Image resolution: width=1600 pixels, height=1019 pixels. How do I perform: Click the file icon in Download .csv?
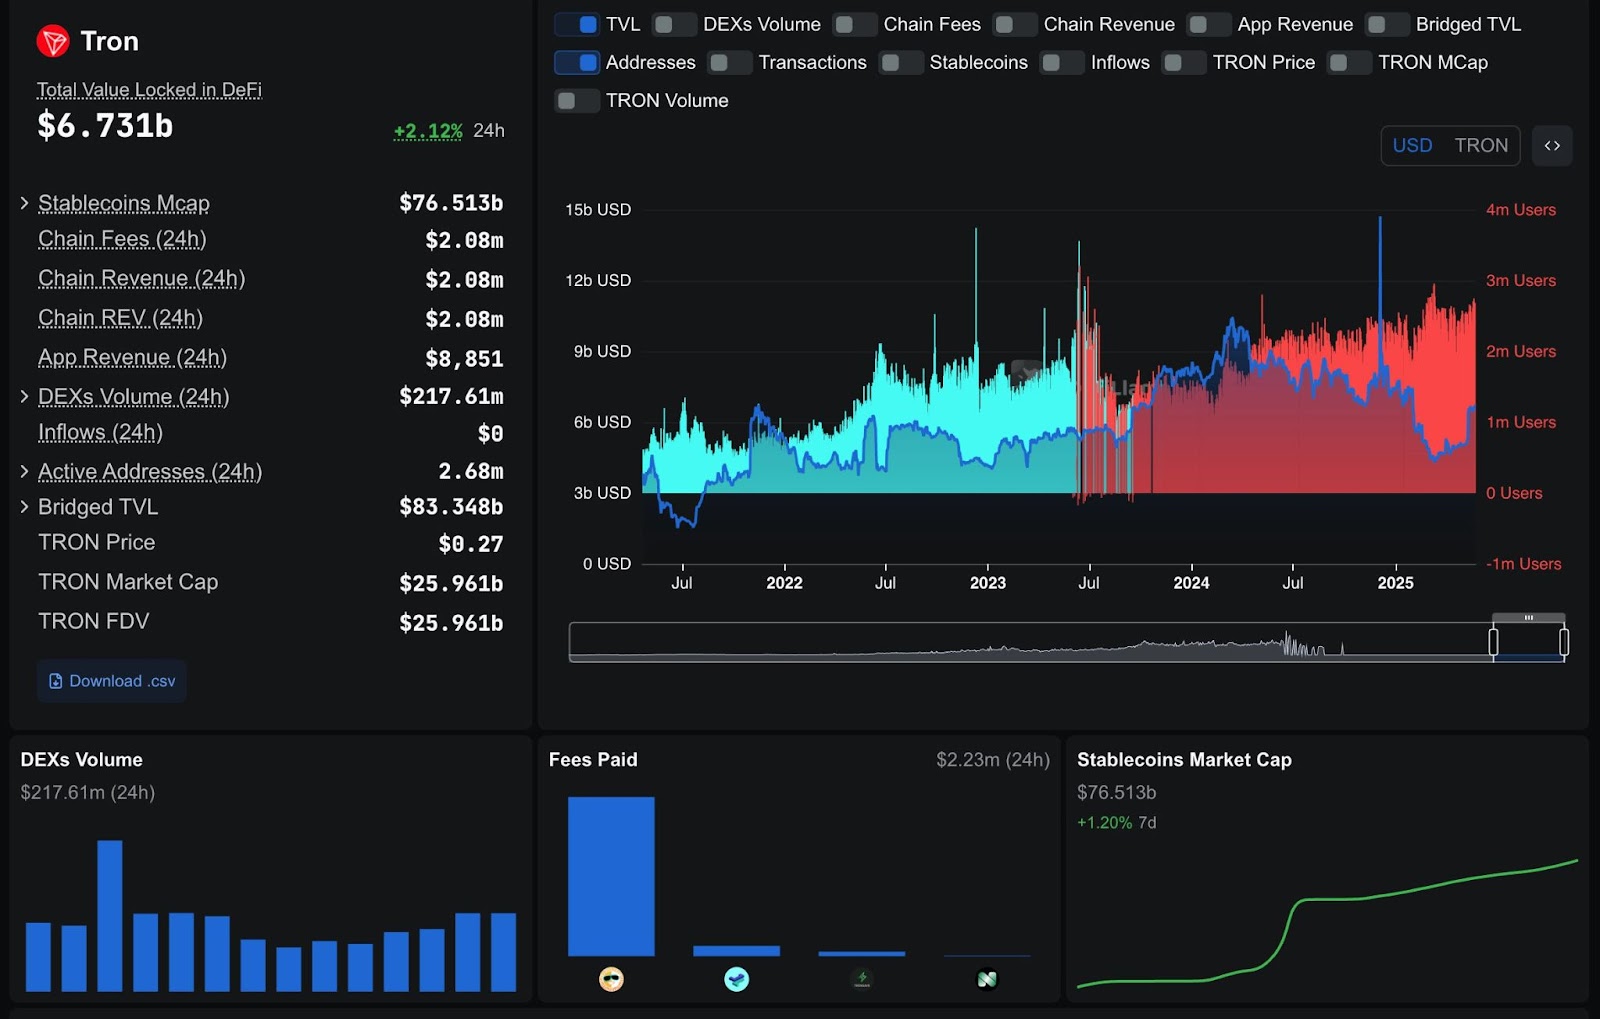coord(56,681)
